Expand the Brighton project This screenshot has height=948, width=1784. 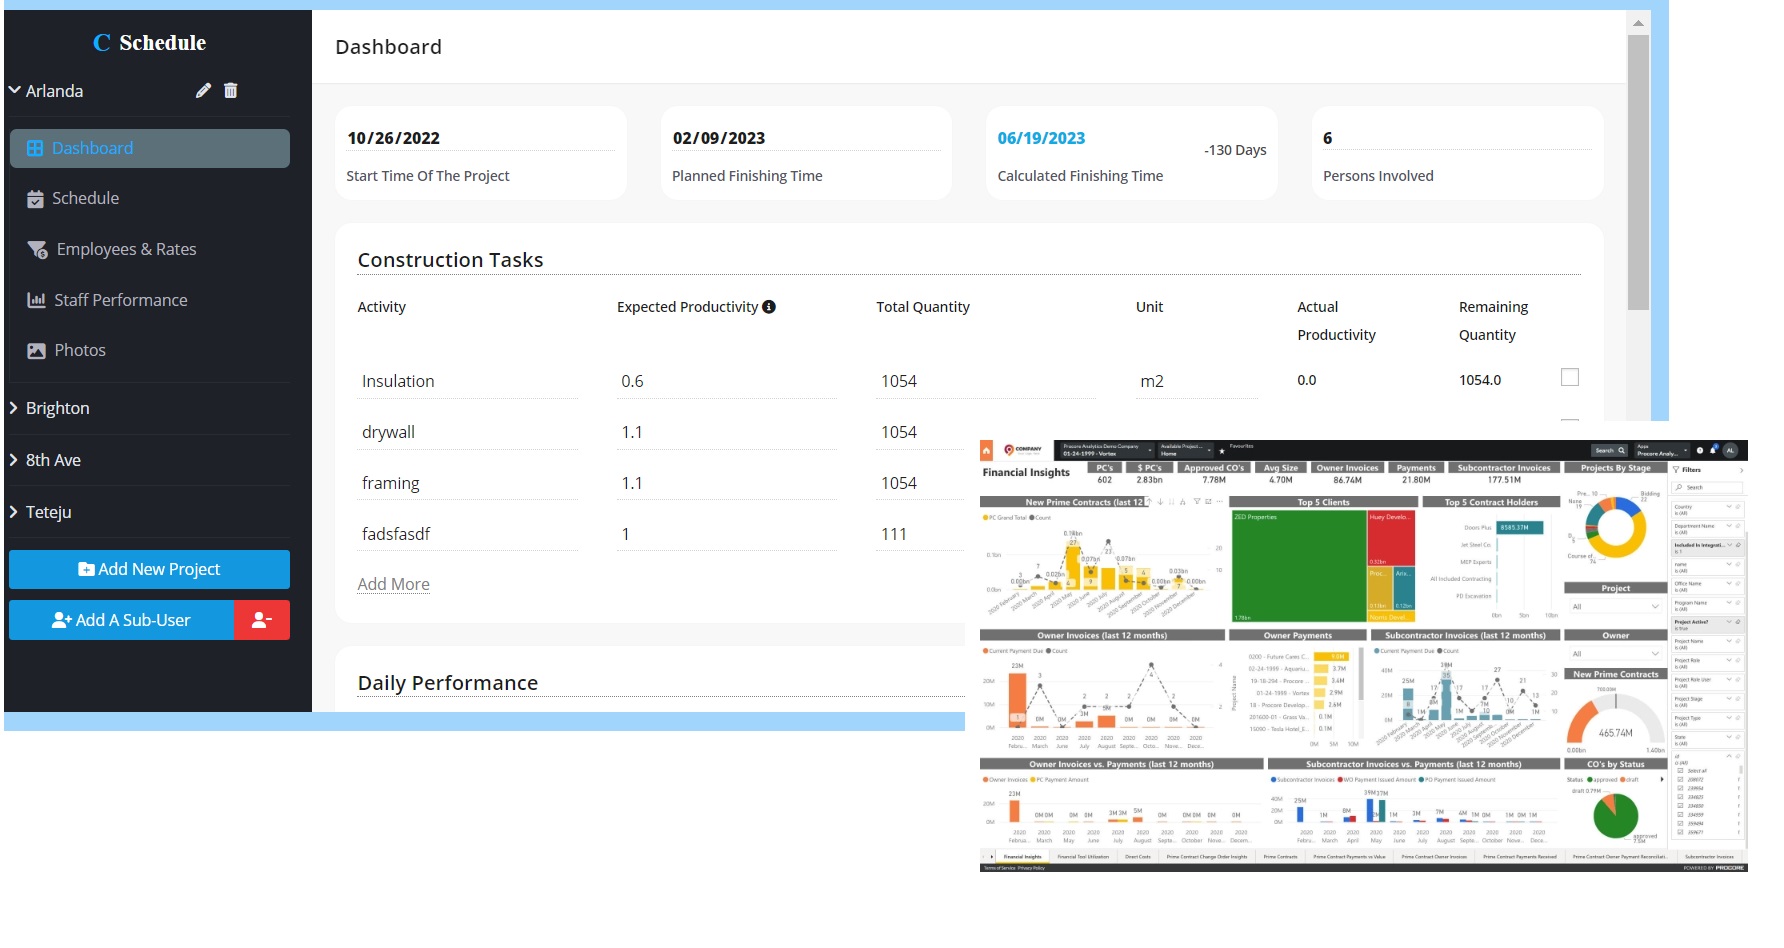(14, 408)
